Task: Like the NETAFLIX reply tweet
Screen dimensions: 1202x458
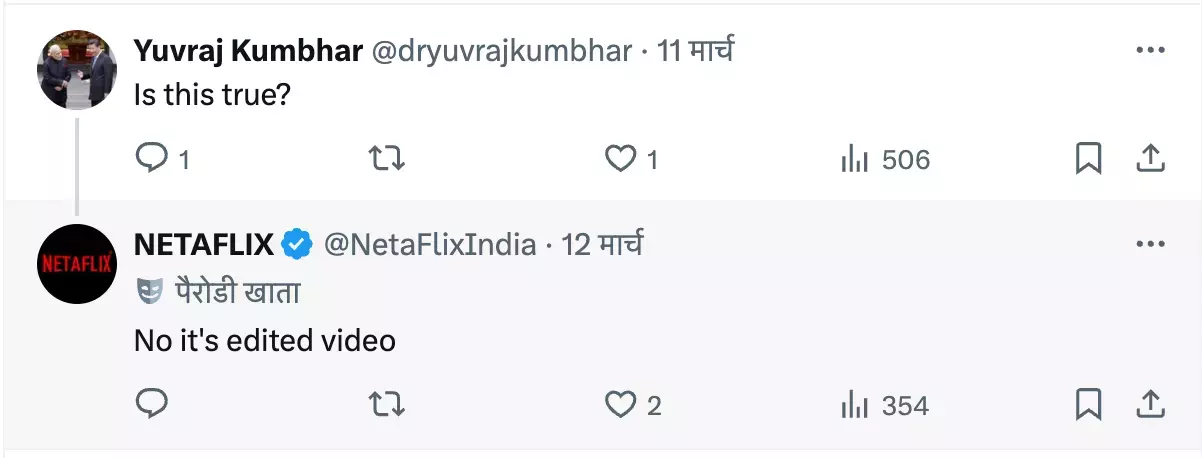Action: [622, 404]
